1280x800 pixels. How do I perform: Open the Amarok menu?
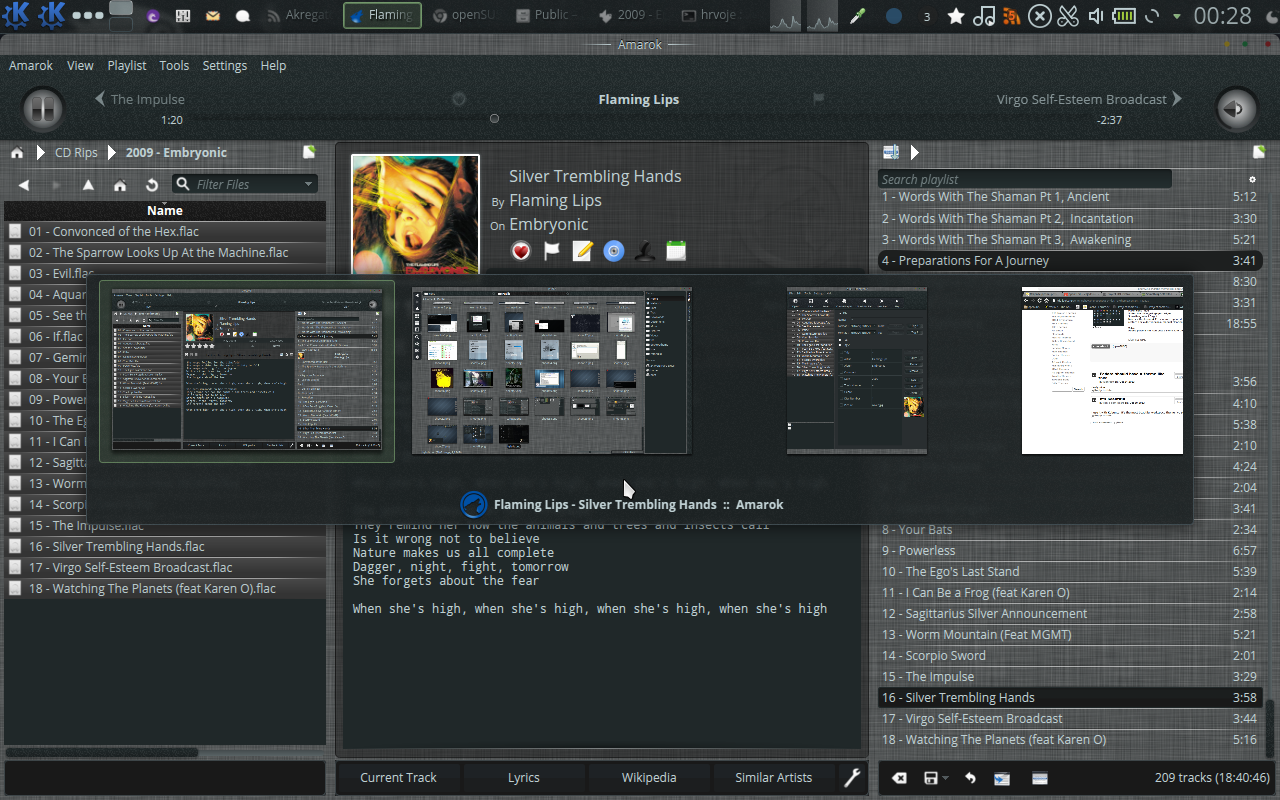pyautogui.click(x=31, y=65)
